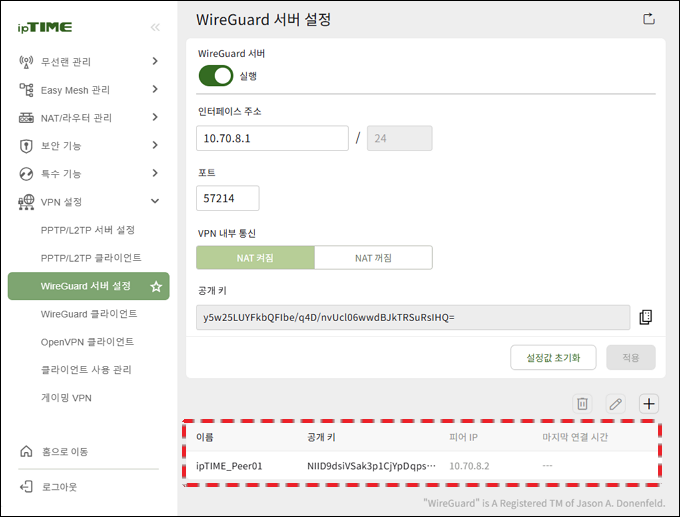
Task: Collapse the sidebar with double-chevron icon
Action: coord(155,27)
